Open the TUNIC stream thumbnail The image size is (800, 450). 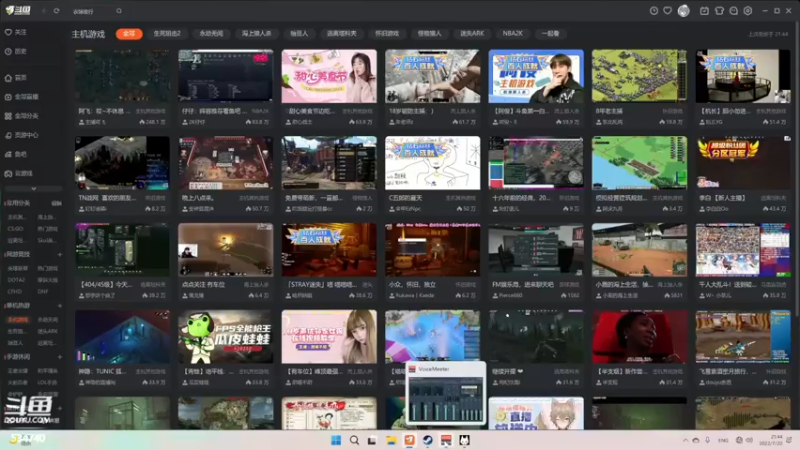point(122,337)
